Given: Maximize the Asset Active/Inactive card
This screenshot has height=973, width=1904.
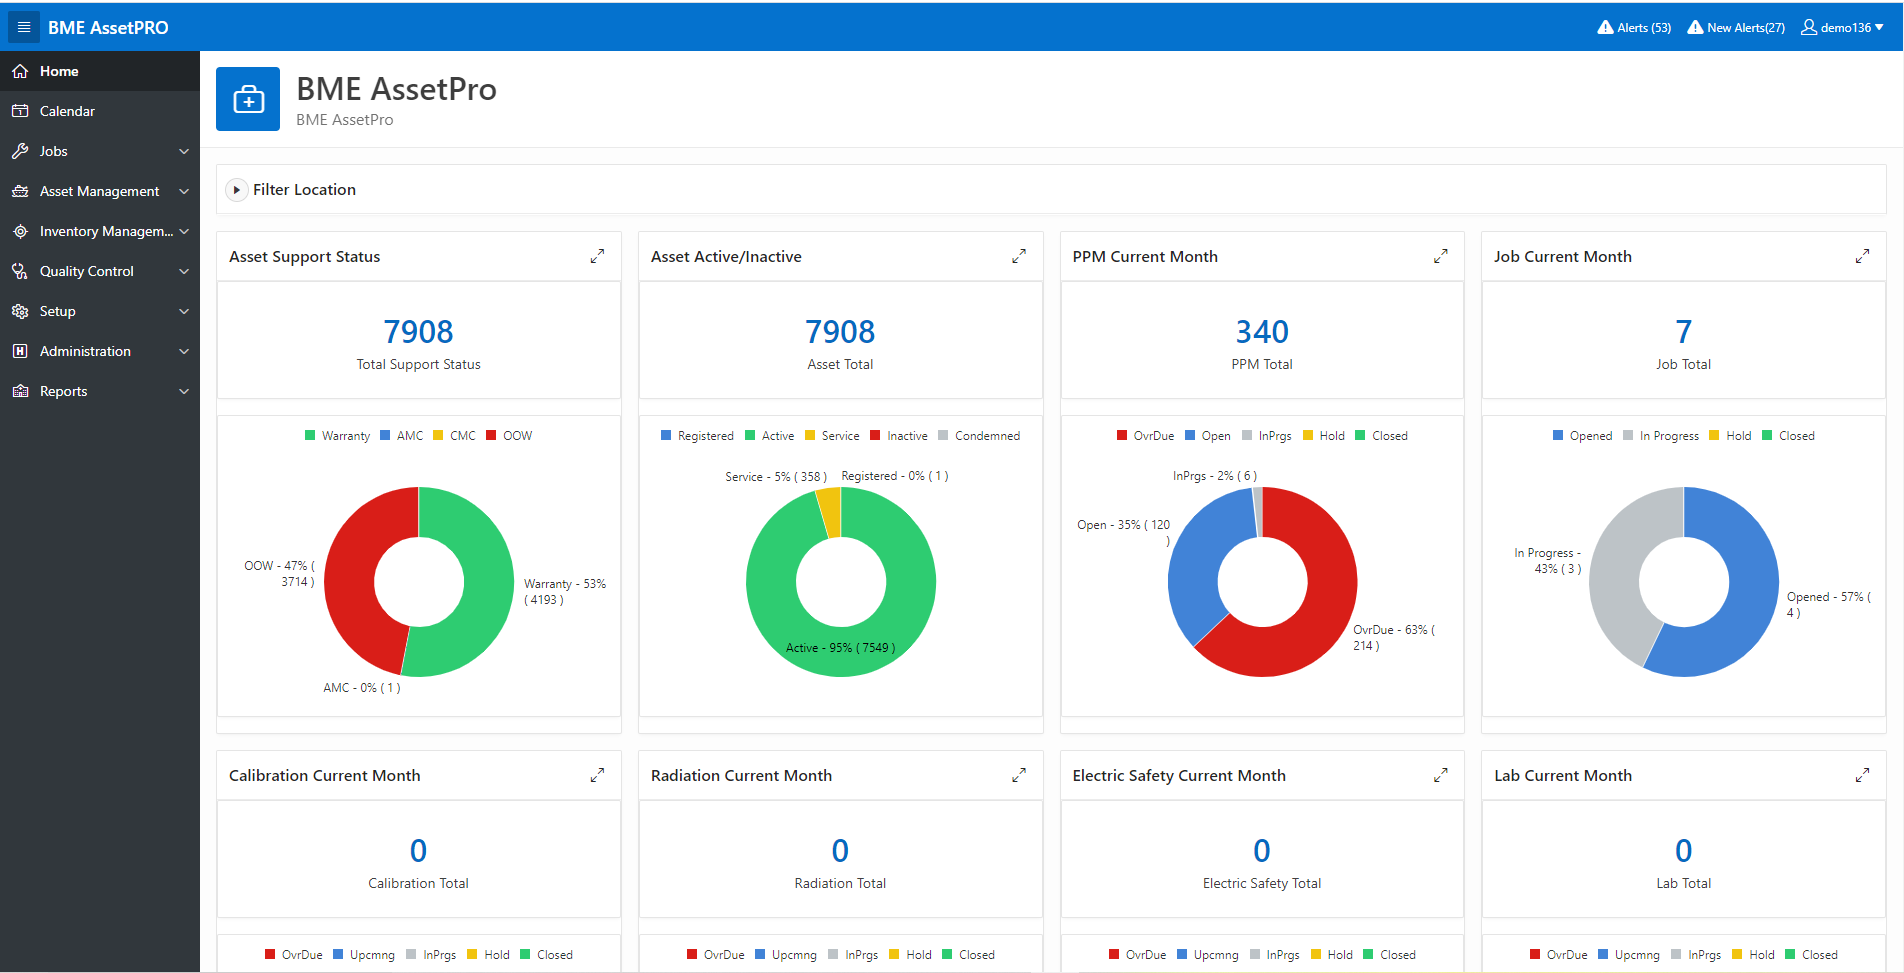Looking at the screenshot, I should [1019, 256].
